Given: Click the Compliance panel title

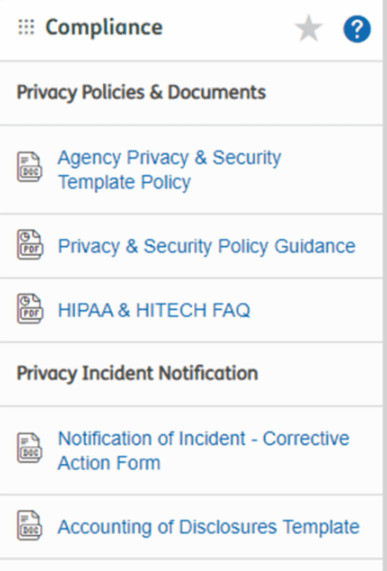Looking at the screenshot, I should click(x=104, y=27).
